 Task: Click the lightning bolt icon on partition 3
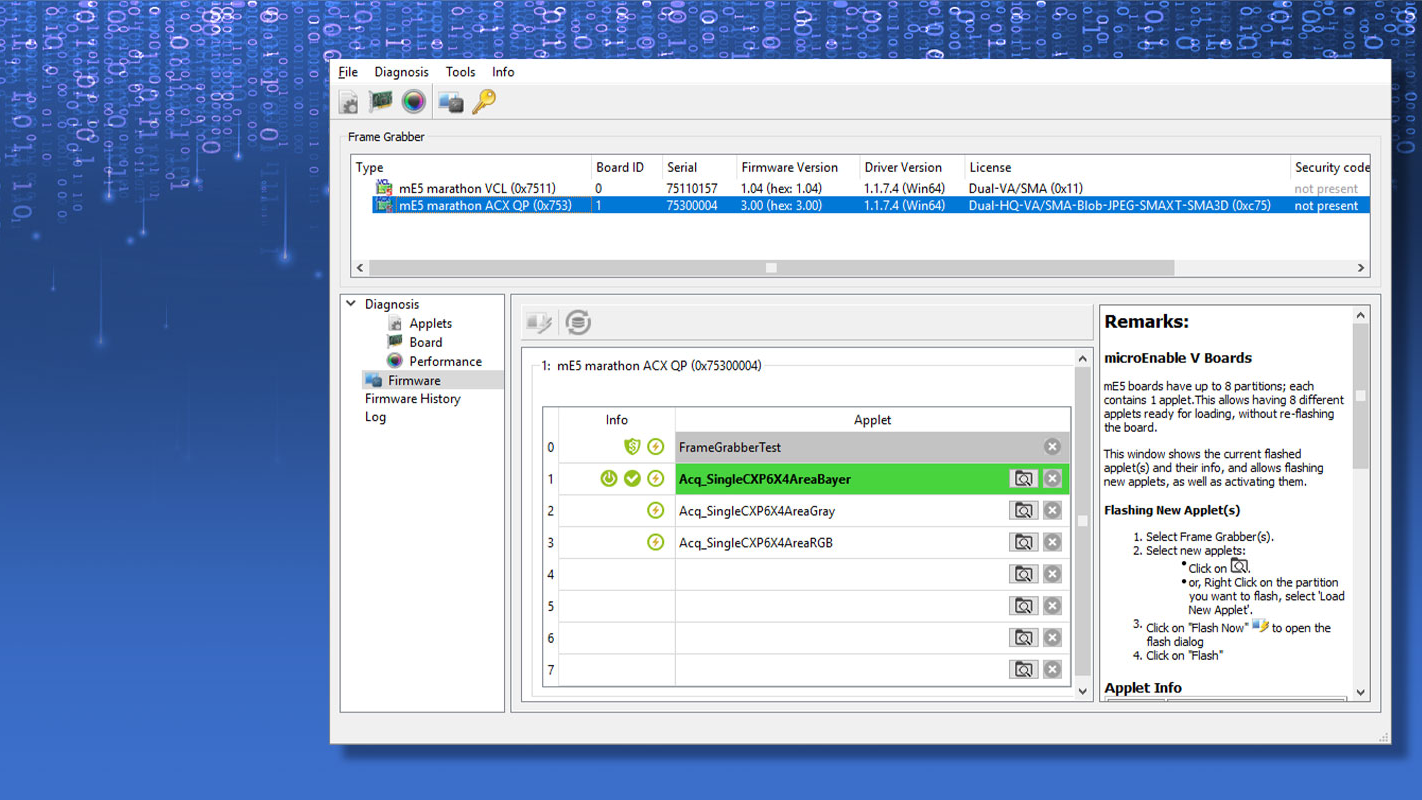(x=656, y=542)
